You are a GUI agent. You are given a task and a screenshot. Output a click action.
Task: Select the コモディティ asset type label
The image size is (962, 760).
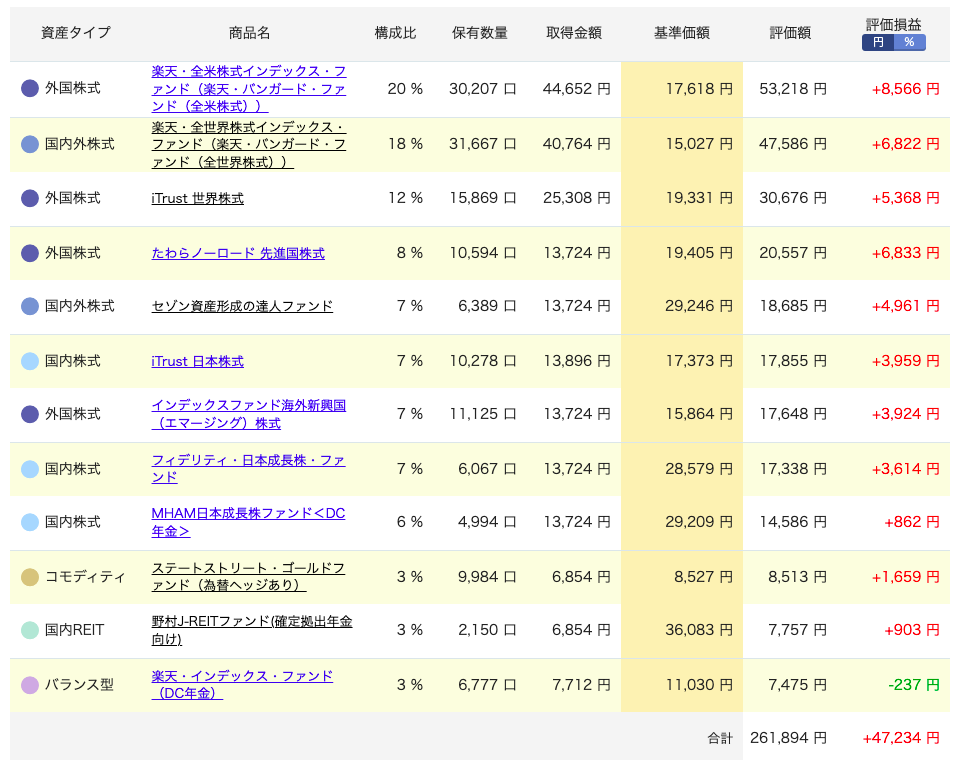coord(85,577)
